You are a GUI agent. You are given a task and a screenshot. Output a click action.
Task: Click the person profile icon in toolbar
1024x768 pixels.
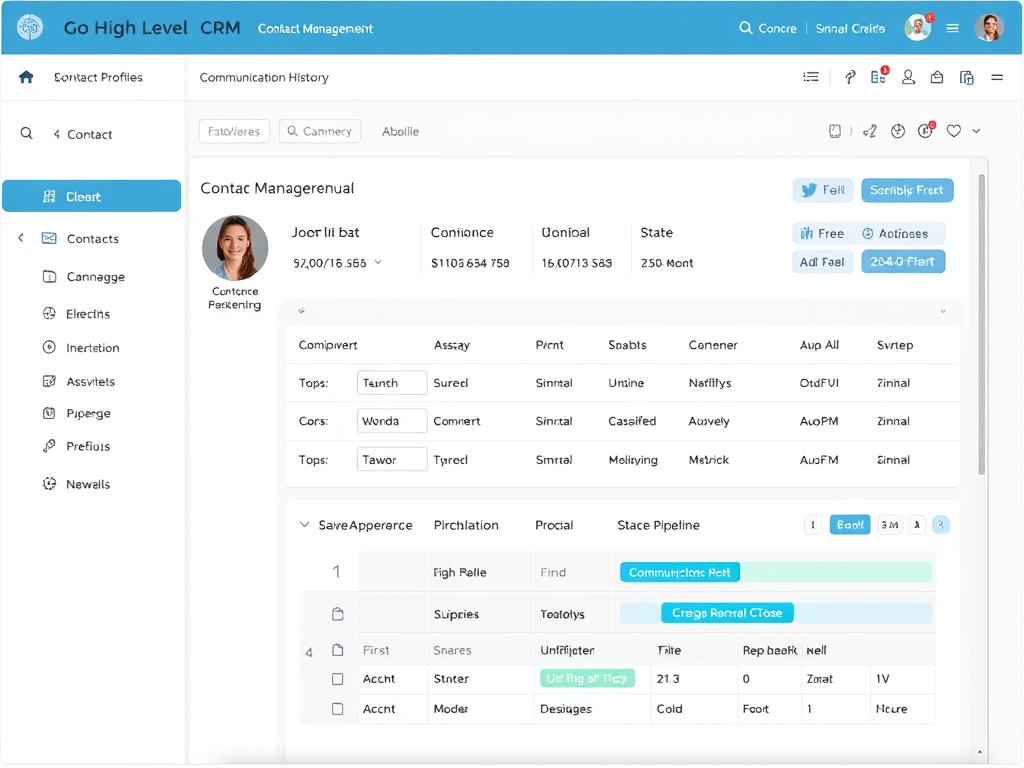pyautogui.click(x=908, y=77)
